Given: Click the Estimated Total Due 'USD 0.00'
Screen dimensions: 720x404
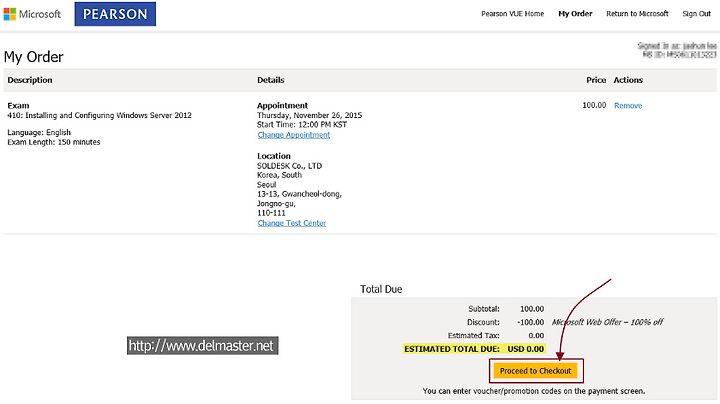Looking at the screenshot, I should 526,349.
